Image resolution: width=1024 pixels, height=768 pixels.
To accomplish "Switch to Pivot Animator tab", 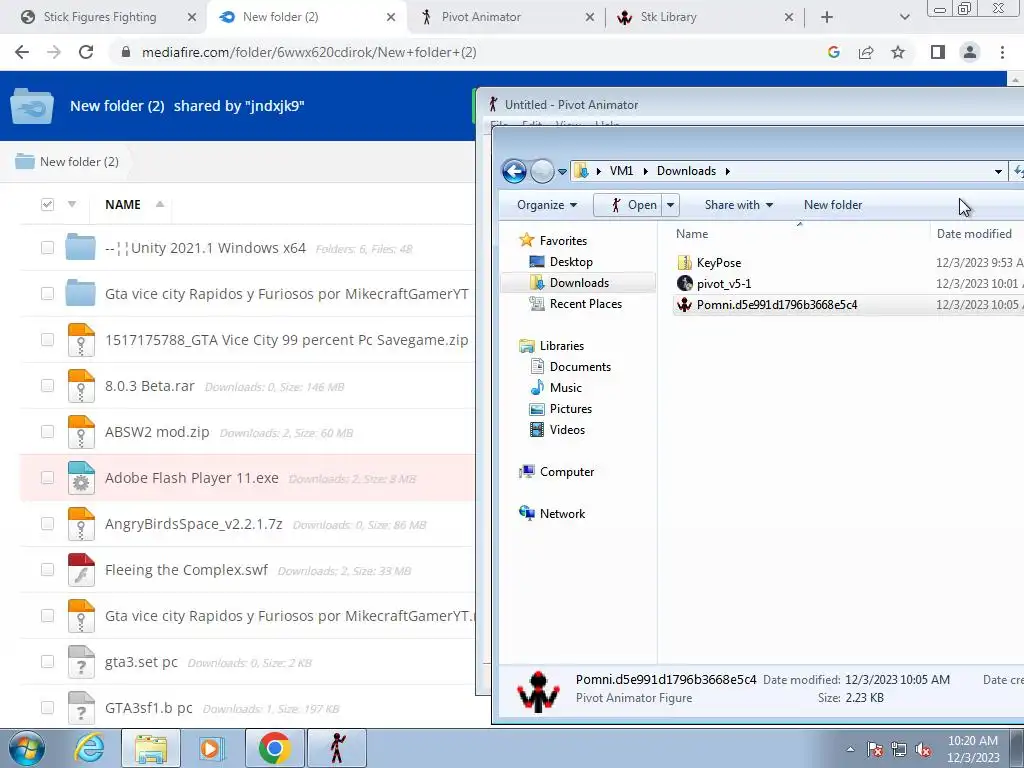I will point(481,17).
